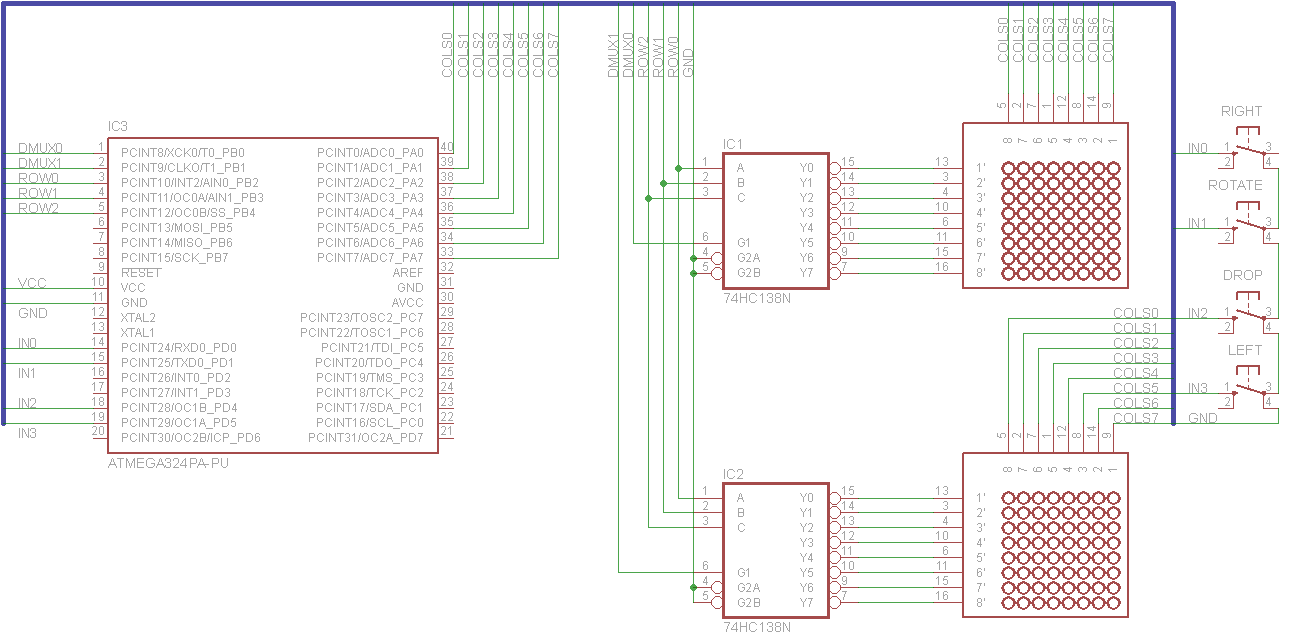
Task: Click the COLS7 net label beside the LEFT switch
Action: [x=1135, y=418]
